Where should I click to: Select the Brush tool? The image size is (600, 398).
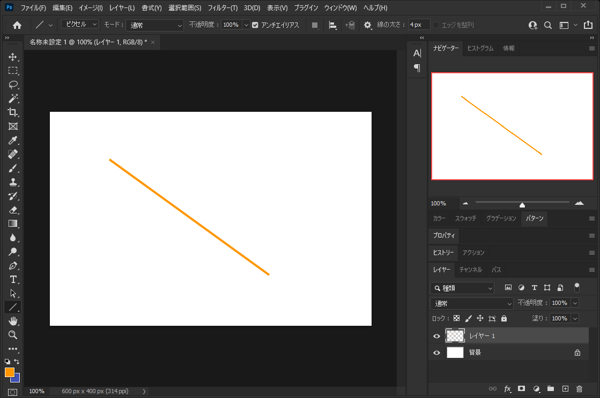click(13, 168)
